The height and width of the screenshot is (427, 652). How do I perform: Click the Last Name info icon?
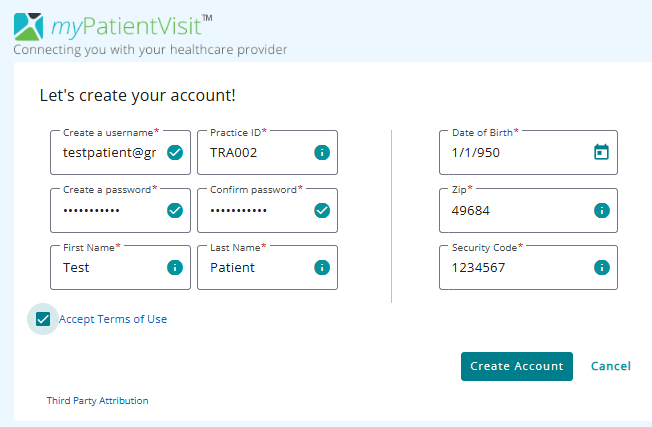(322, 267)
